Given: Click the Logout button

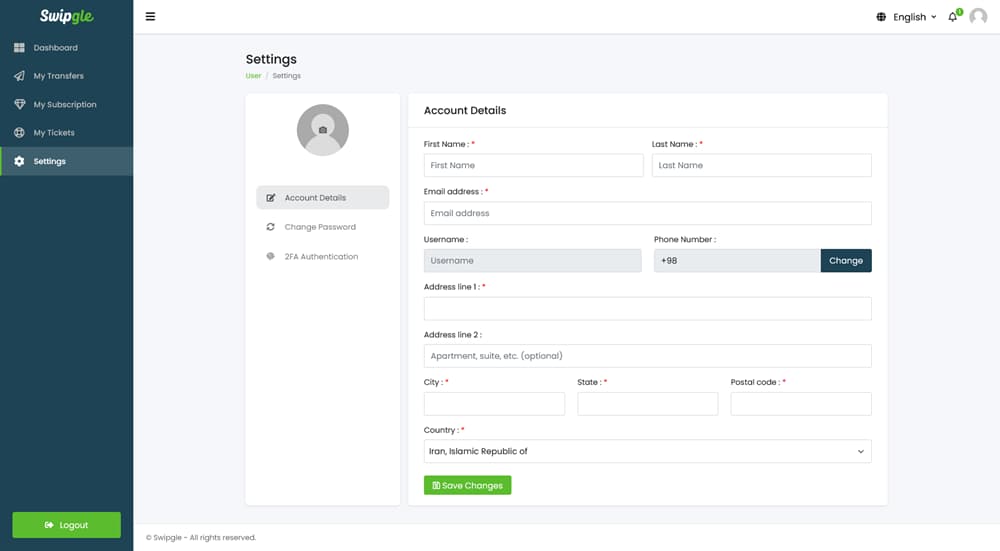Looking at the screenshot, I should click(66, 525).
